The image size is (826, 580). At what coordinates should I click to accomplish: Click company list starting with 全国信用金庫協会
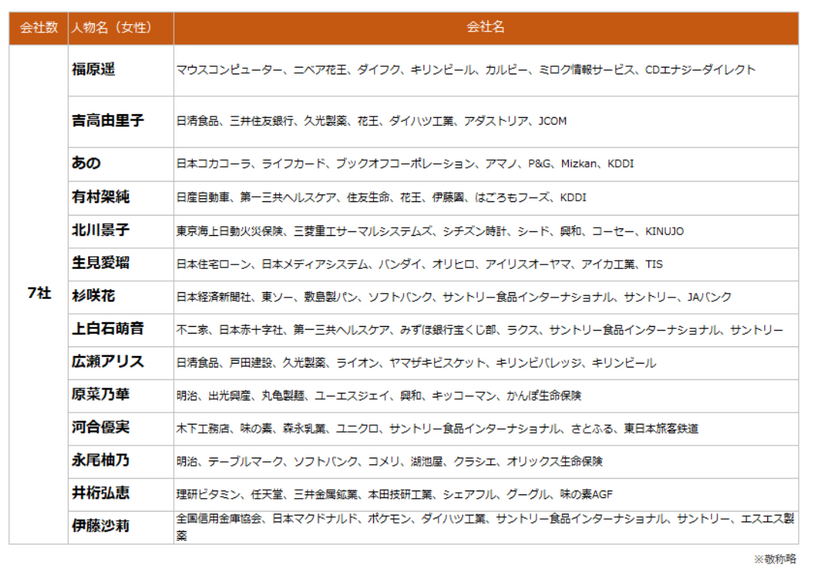point(485,527)
